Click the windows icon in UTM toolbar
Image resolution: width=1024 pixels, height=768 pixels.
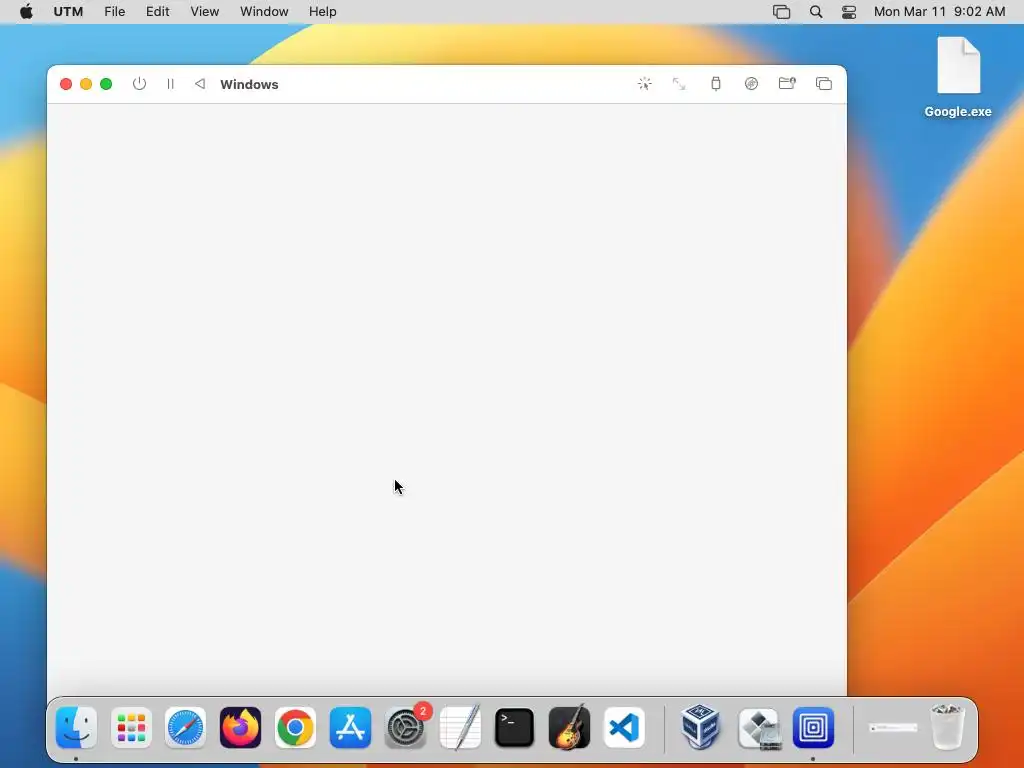point(824,84)
